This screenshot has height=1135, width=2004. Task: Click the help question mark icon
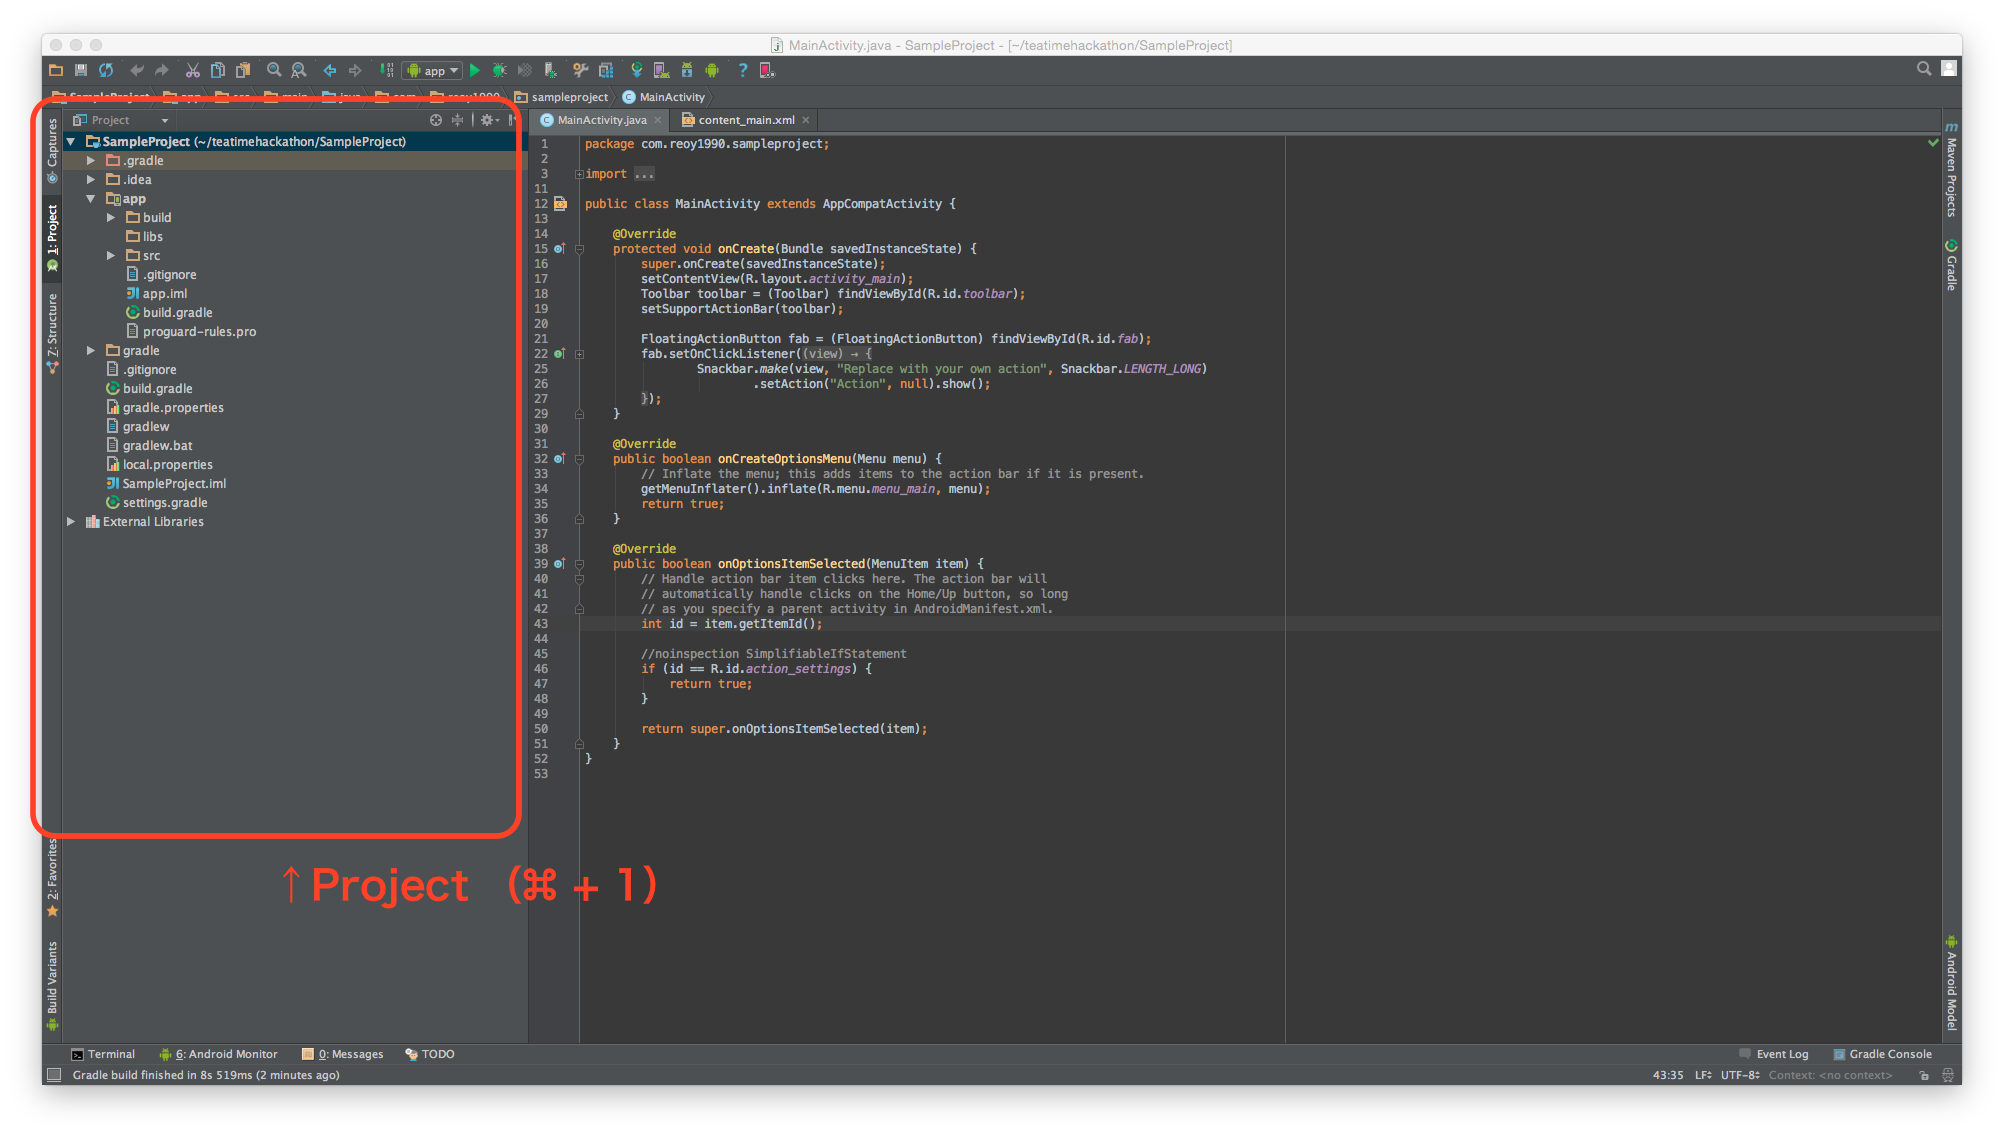[742, 70]
